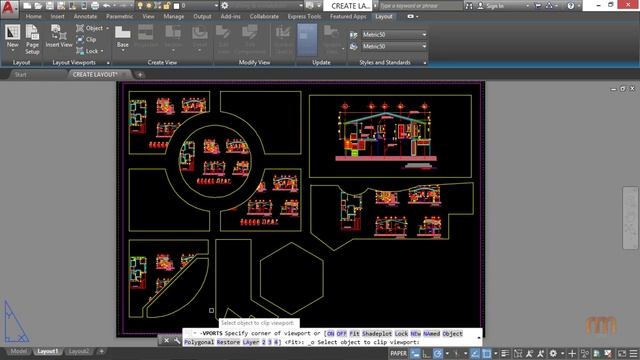Screen dimensions: 640x360
Task: Switch to the Model tab
Action: point(18,351)
